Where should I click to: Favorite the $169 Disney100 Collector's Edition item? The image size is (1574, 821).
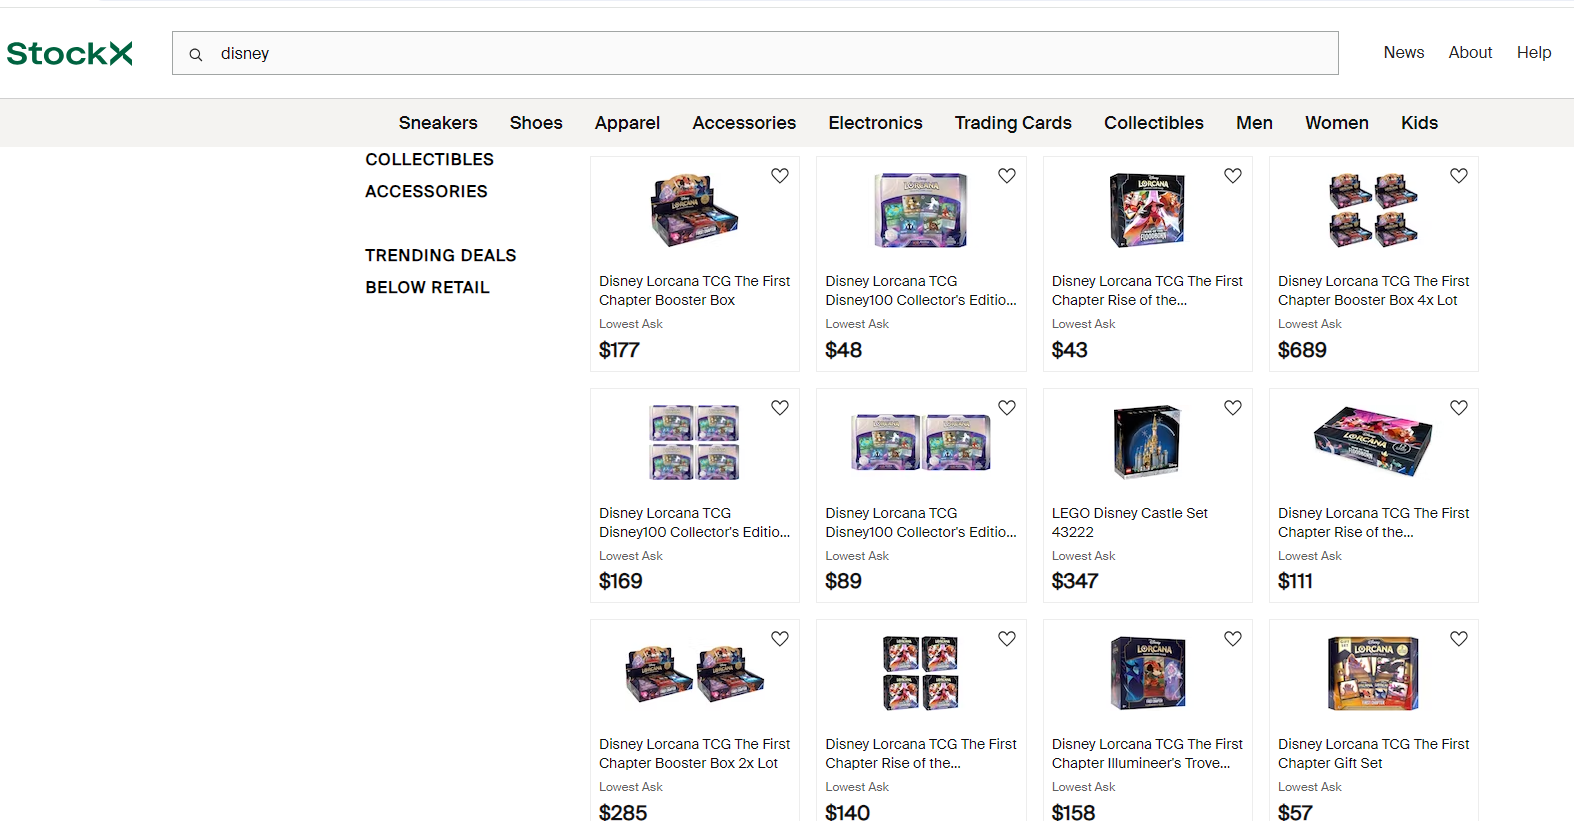[x=780, y=408]
